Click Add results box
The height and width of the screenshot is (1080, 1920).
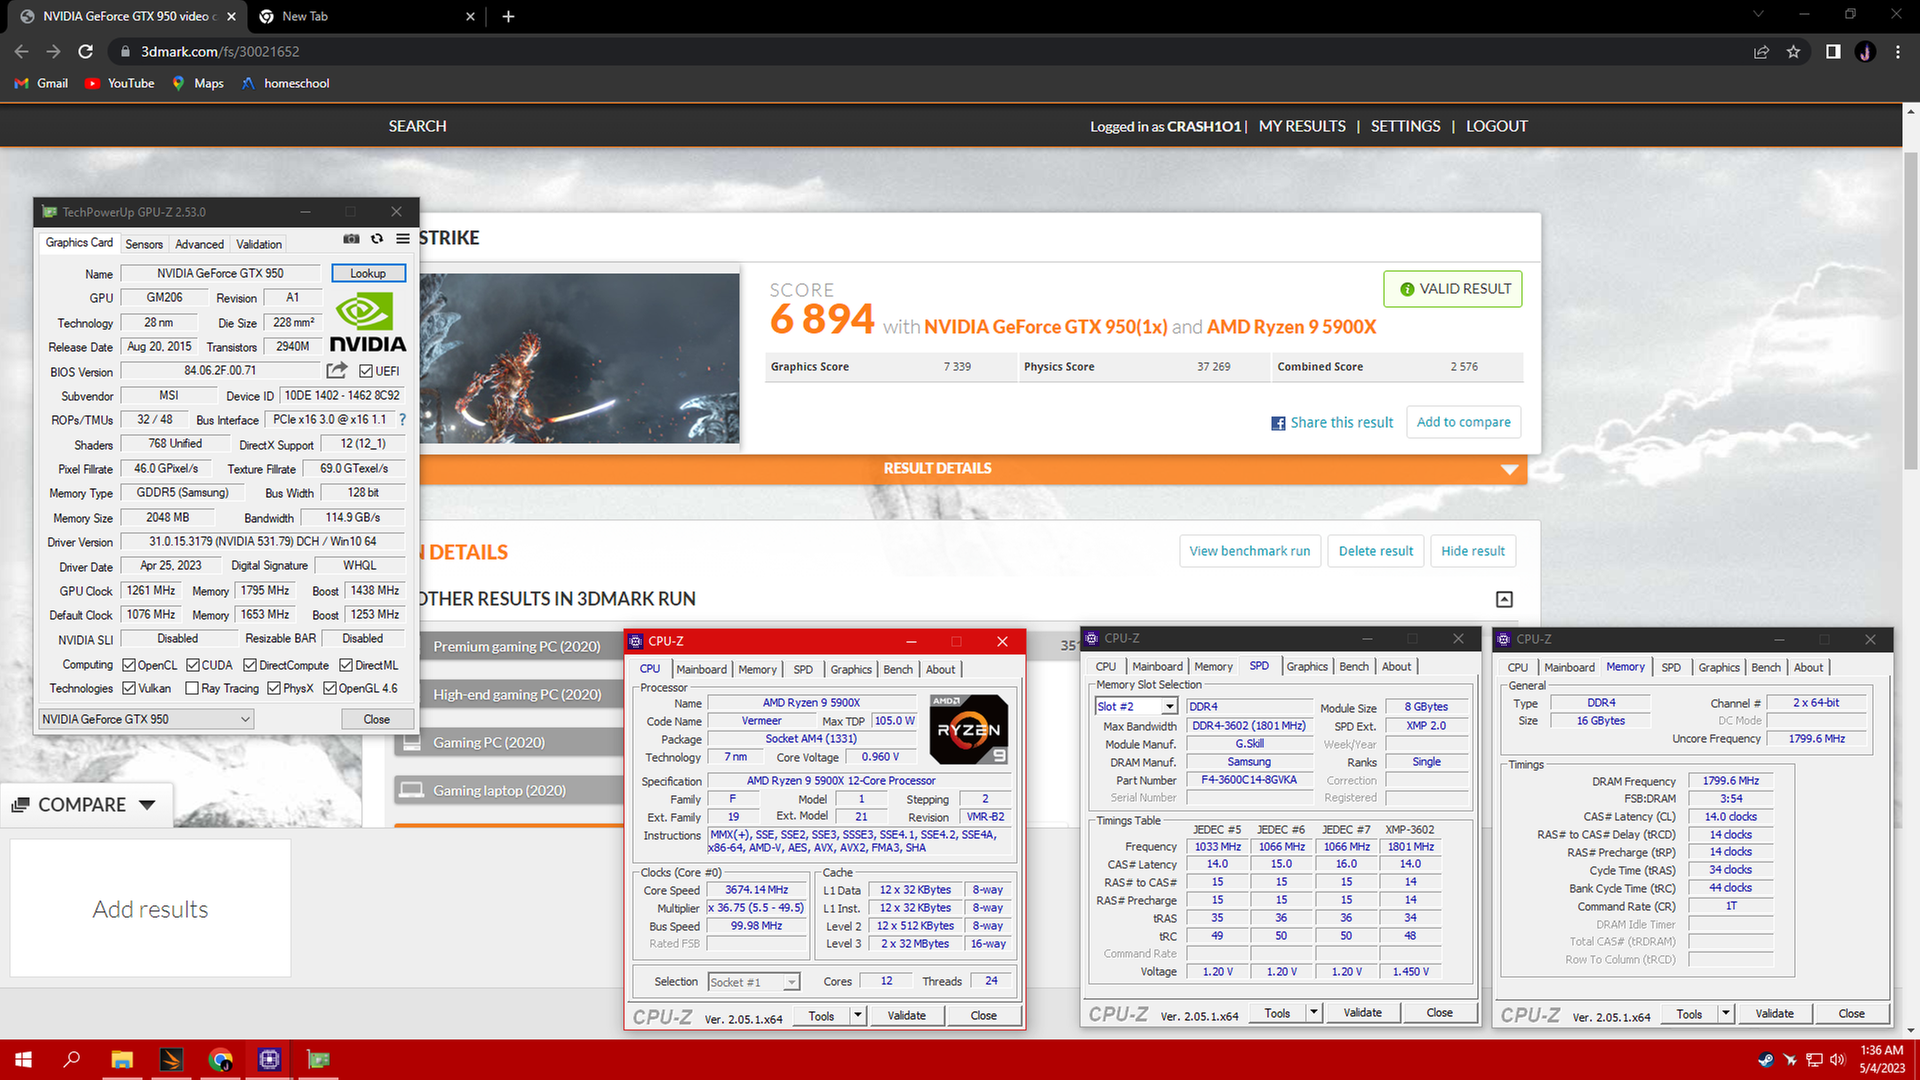click(151, 909)
